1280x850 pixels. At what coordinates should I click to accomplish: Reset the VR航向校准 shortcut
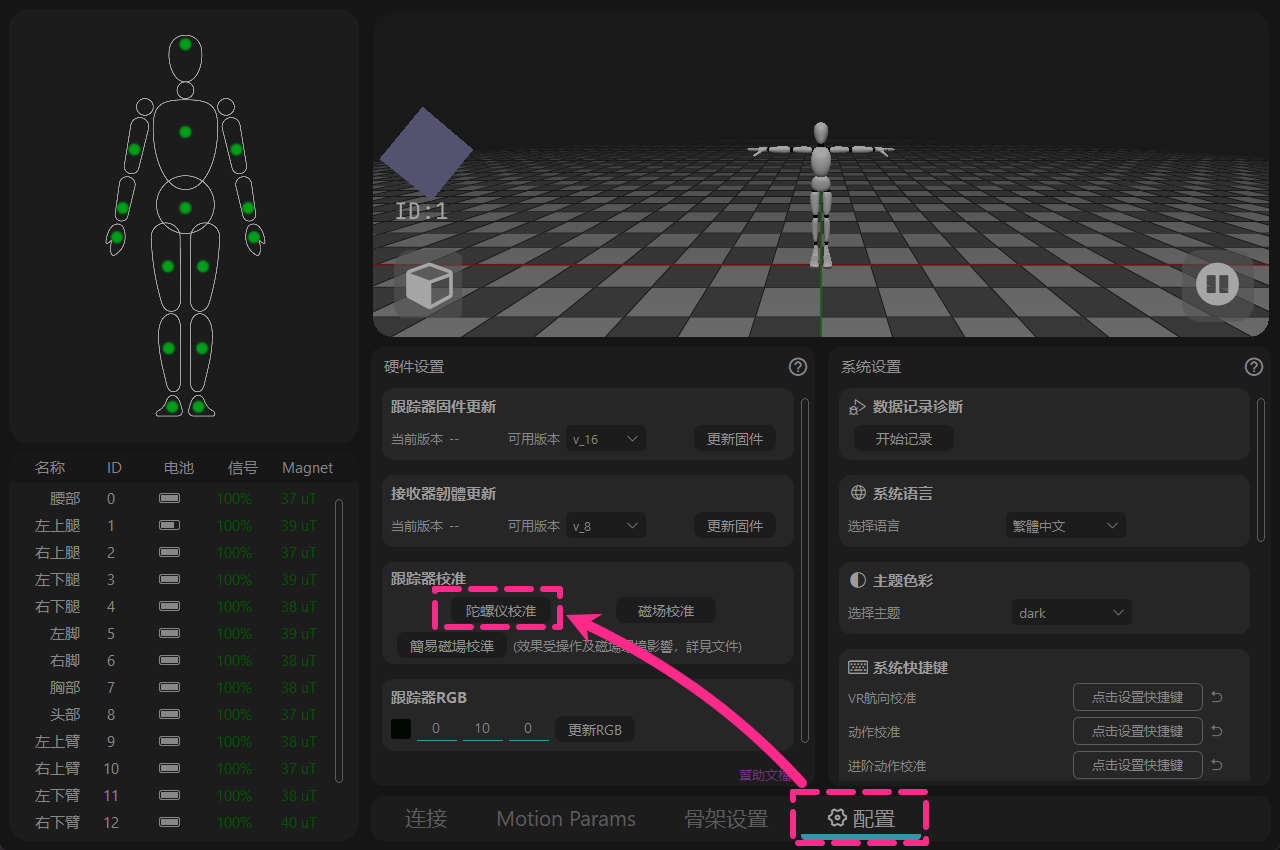[1217, 697]
